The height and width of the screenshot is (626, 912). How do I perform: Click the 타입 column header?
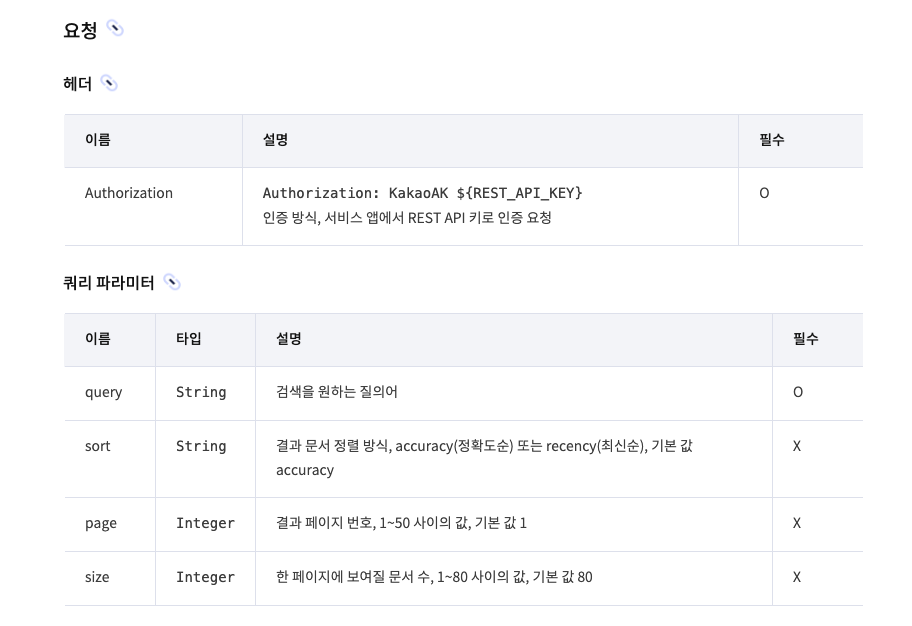pos(188,339)
